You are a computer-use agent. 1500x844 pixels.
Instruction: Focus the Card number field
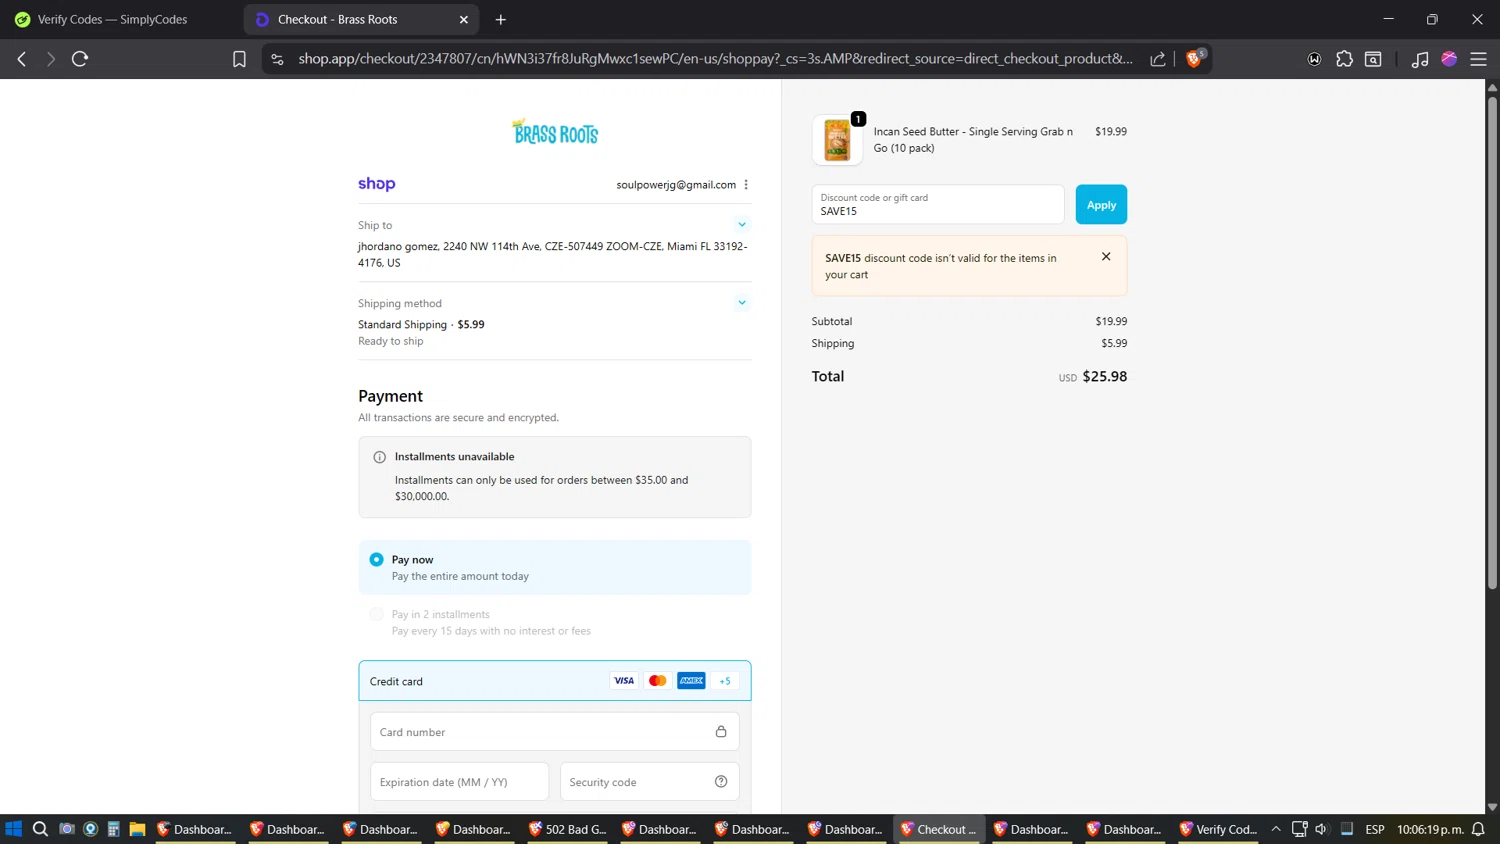coord(555,732)
